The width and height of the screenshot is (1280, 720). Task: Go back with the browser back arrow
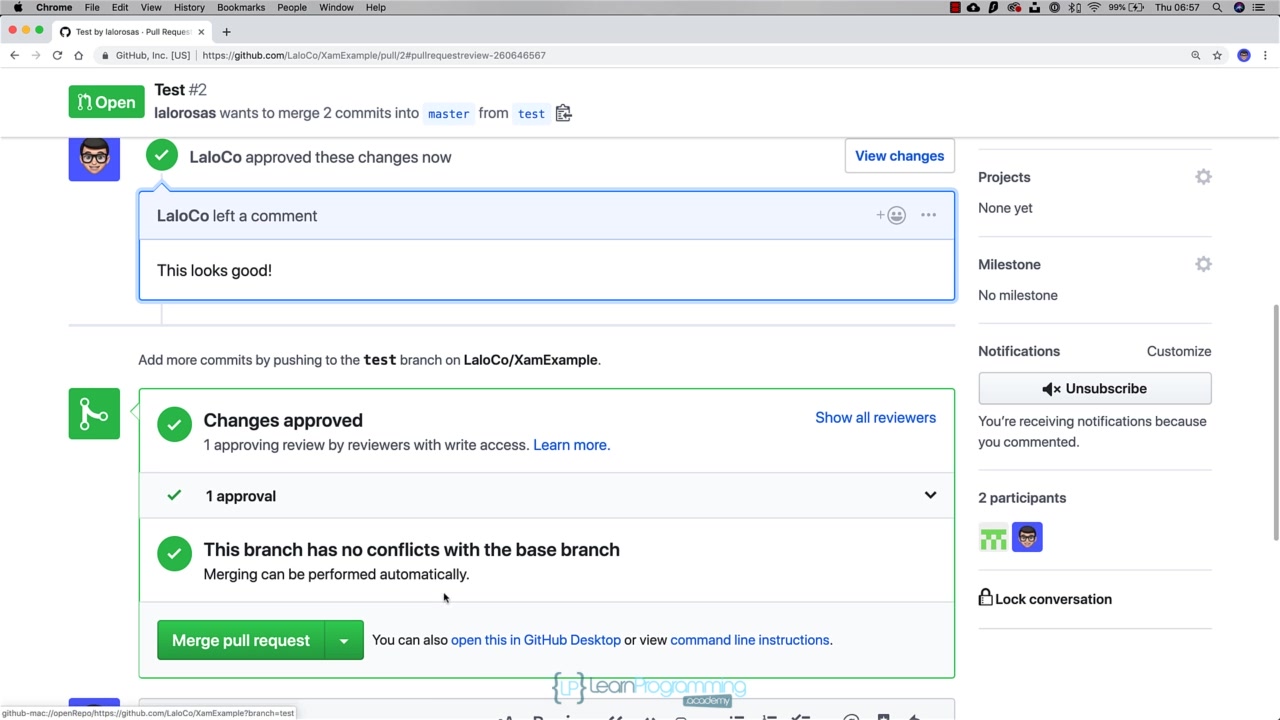(x=14, y=55)
